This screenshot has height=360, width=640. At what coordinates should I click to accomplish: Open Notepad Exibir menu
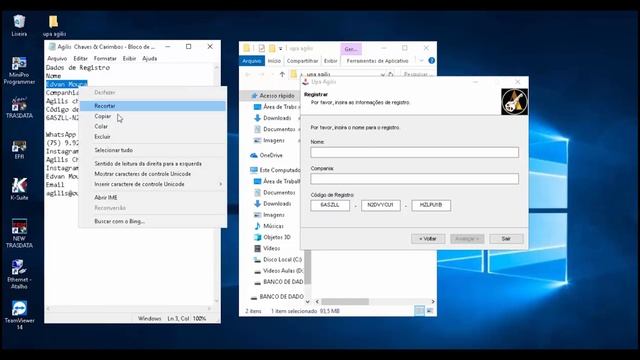[129, 58]
